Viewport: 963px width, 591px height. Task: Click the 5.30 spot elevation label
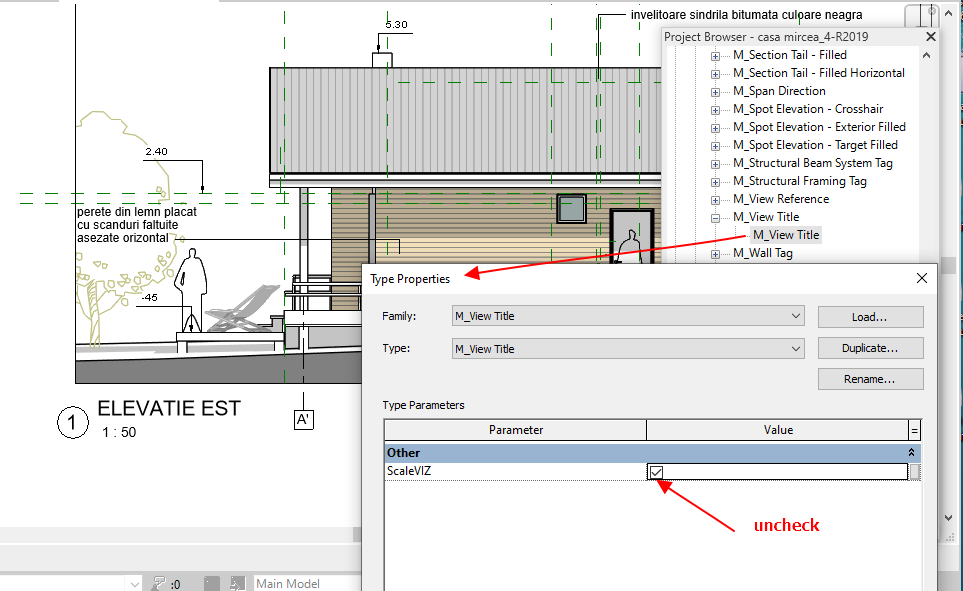(x=396, y=25)
